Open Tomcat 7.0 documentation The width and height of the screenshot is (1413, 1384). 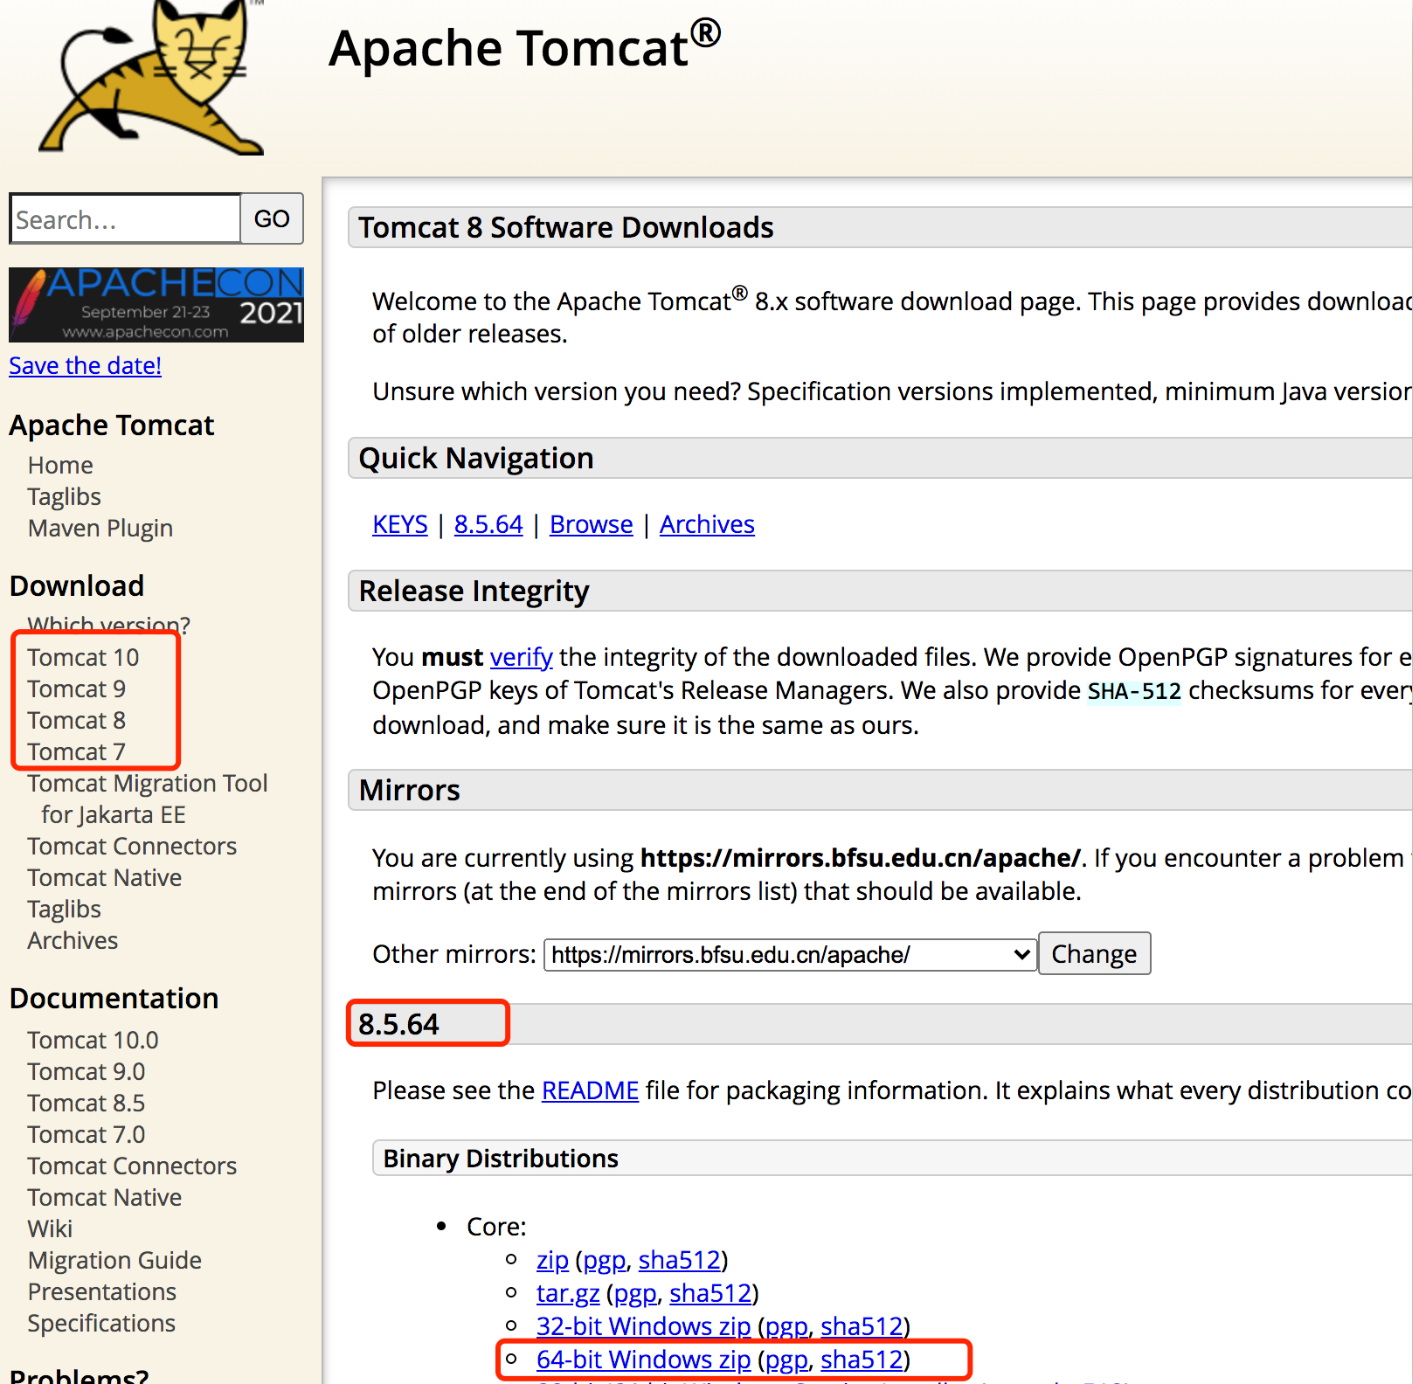coord(86,1135)
